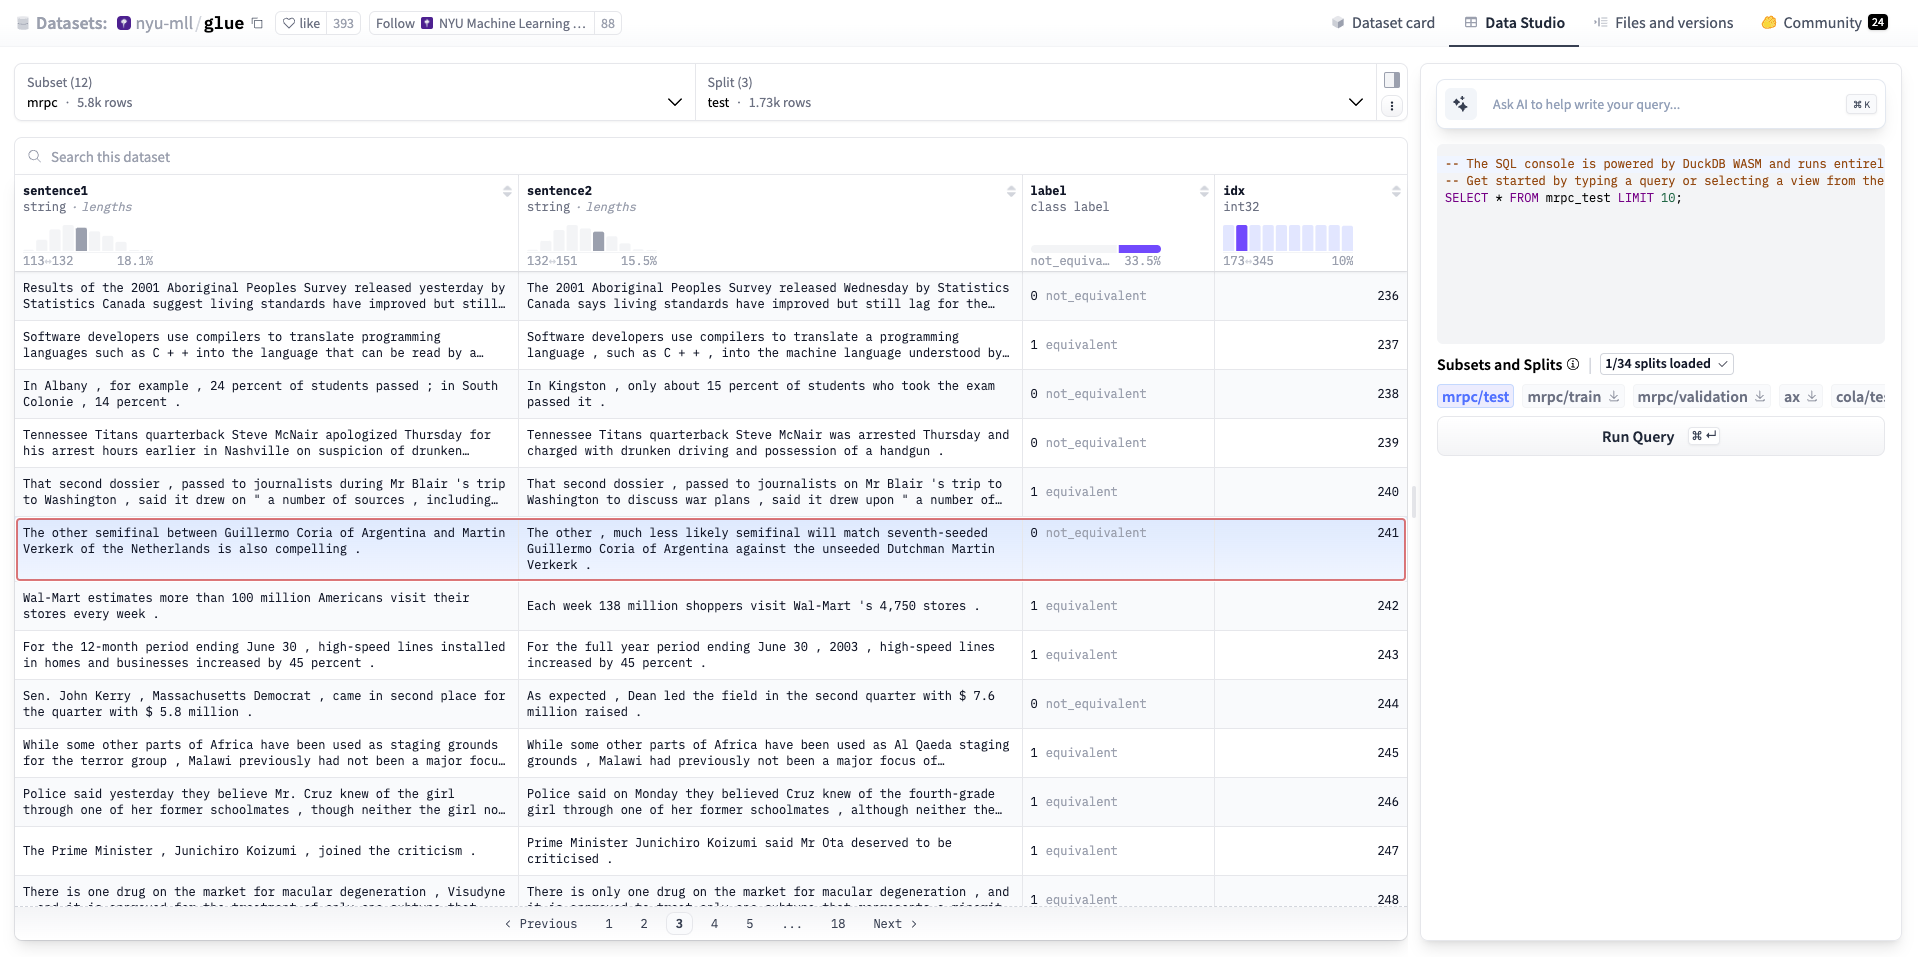
Task: Sort by the idx column
Action: pyautogui.click(x=1396, y=191)
